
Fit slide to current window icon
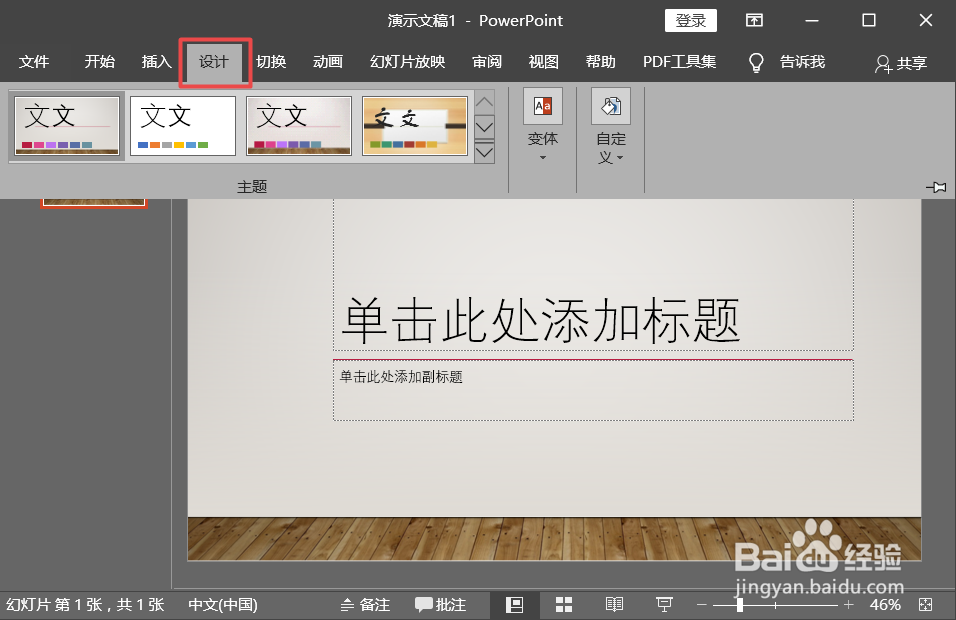coord(926,605)
